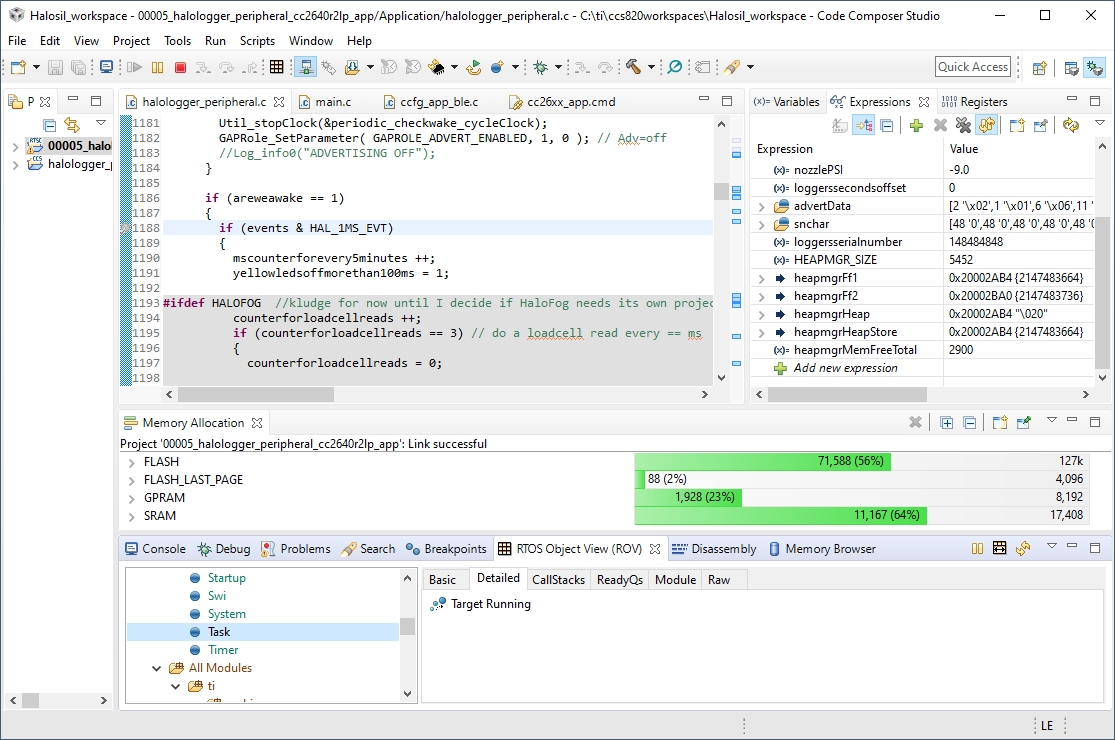Open the Scripts menu
This screenshot has width=1115, height=740.
(257, 41)
